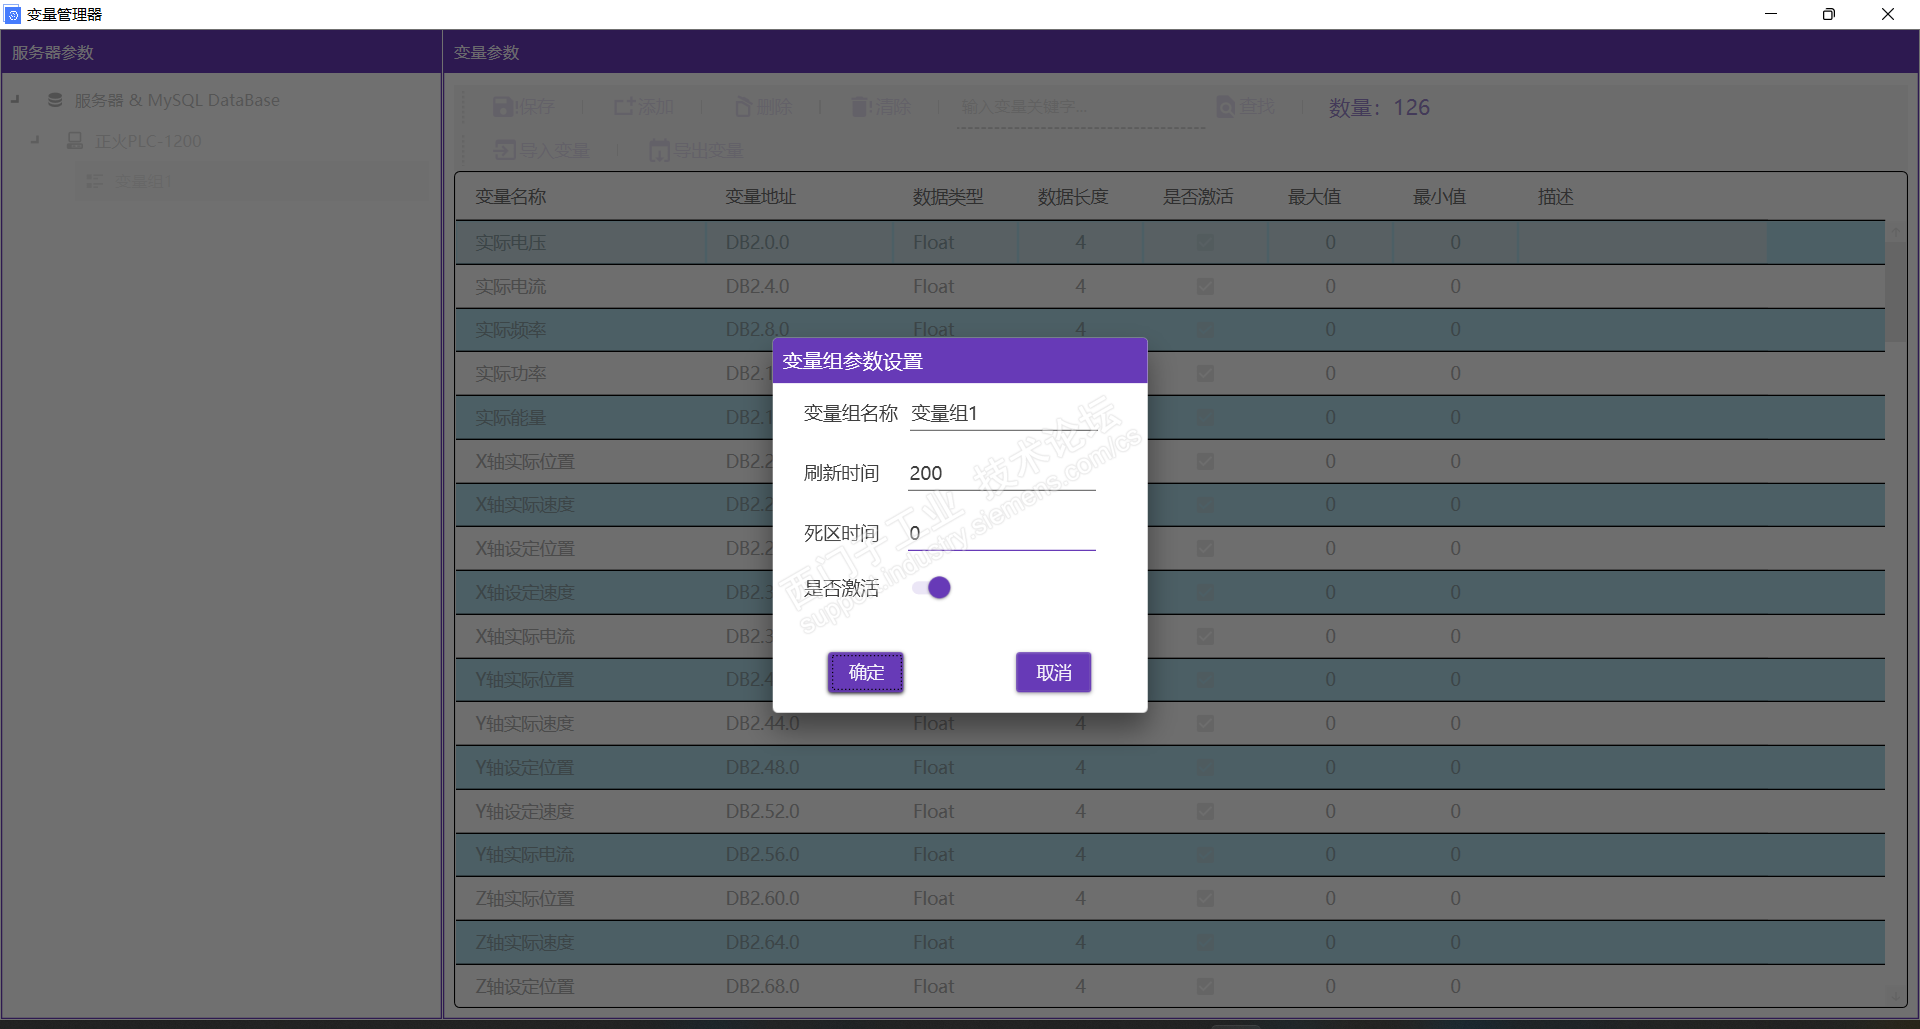Click the 数据长度 column header
The height and width of the screenshot is (1029, 1920).
[1073, 197]
